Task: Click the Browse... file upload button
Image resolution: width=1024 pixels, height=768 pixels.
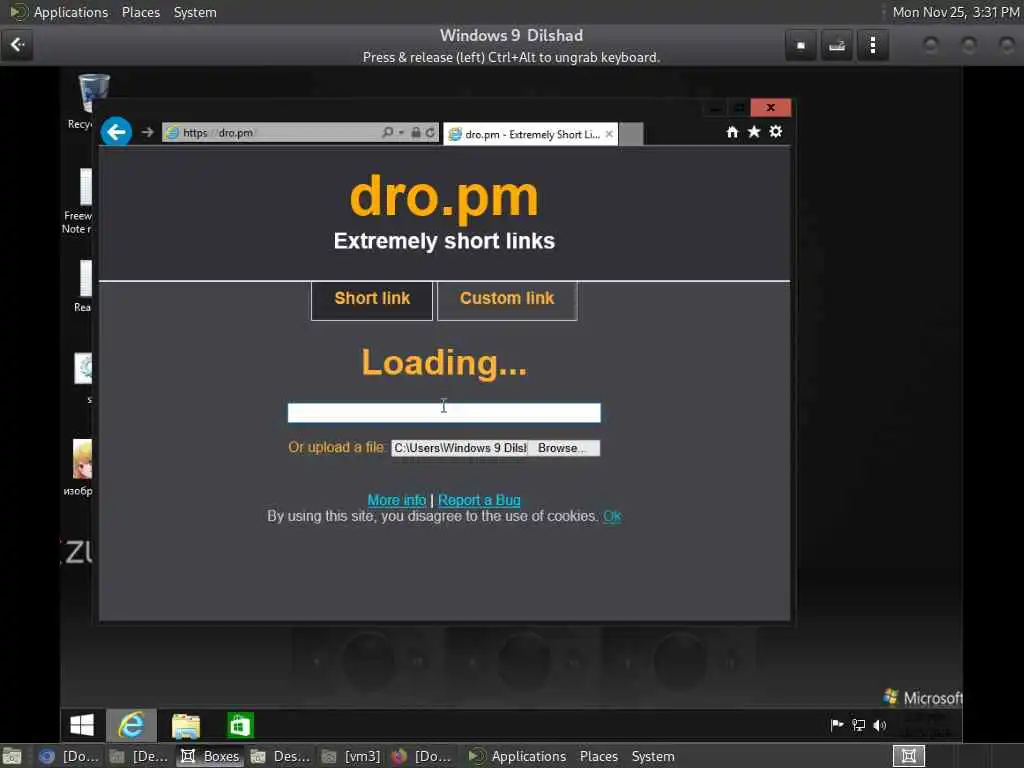Action: click(564, 448)
